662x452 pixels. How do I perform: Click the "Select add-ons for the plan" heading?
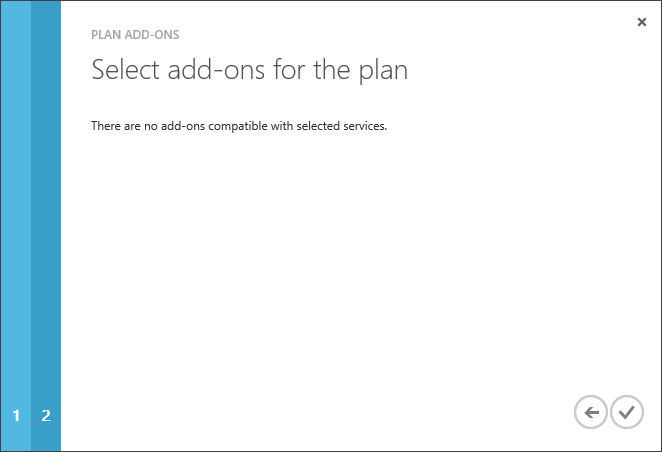(249, 71)
